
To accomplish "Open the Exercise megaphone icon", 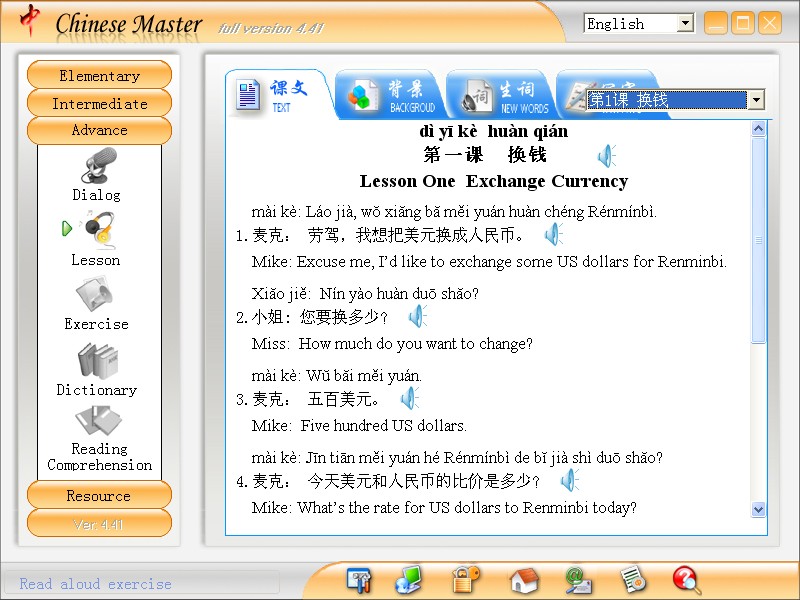I will tap(95, 294).
